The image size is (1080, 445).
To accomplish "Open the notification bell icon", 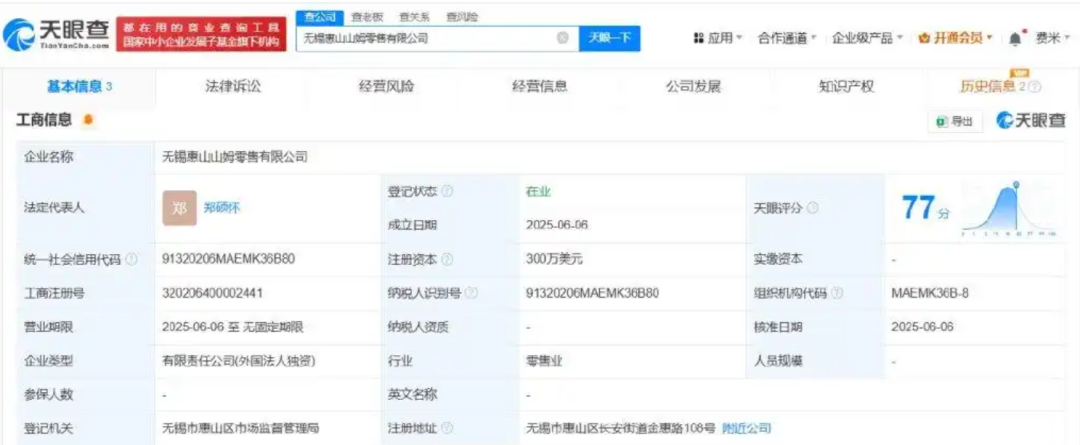I will point(1015,39).
